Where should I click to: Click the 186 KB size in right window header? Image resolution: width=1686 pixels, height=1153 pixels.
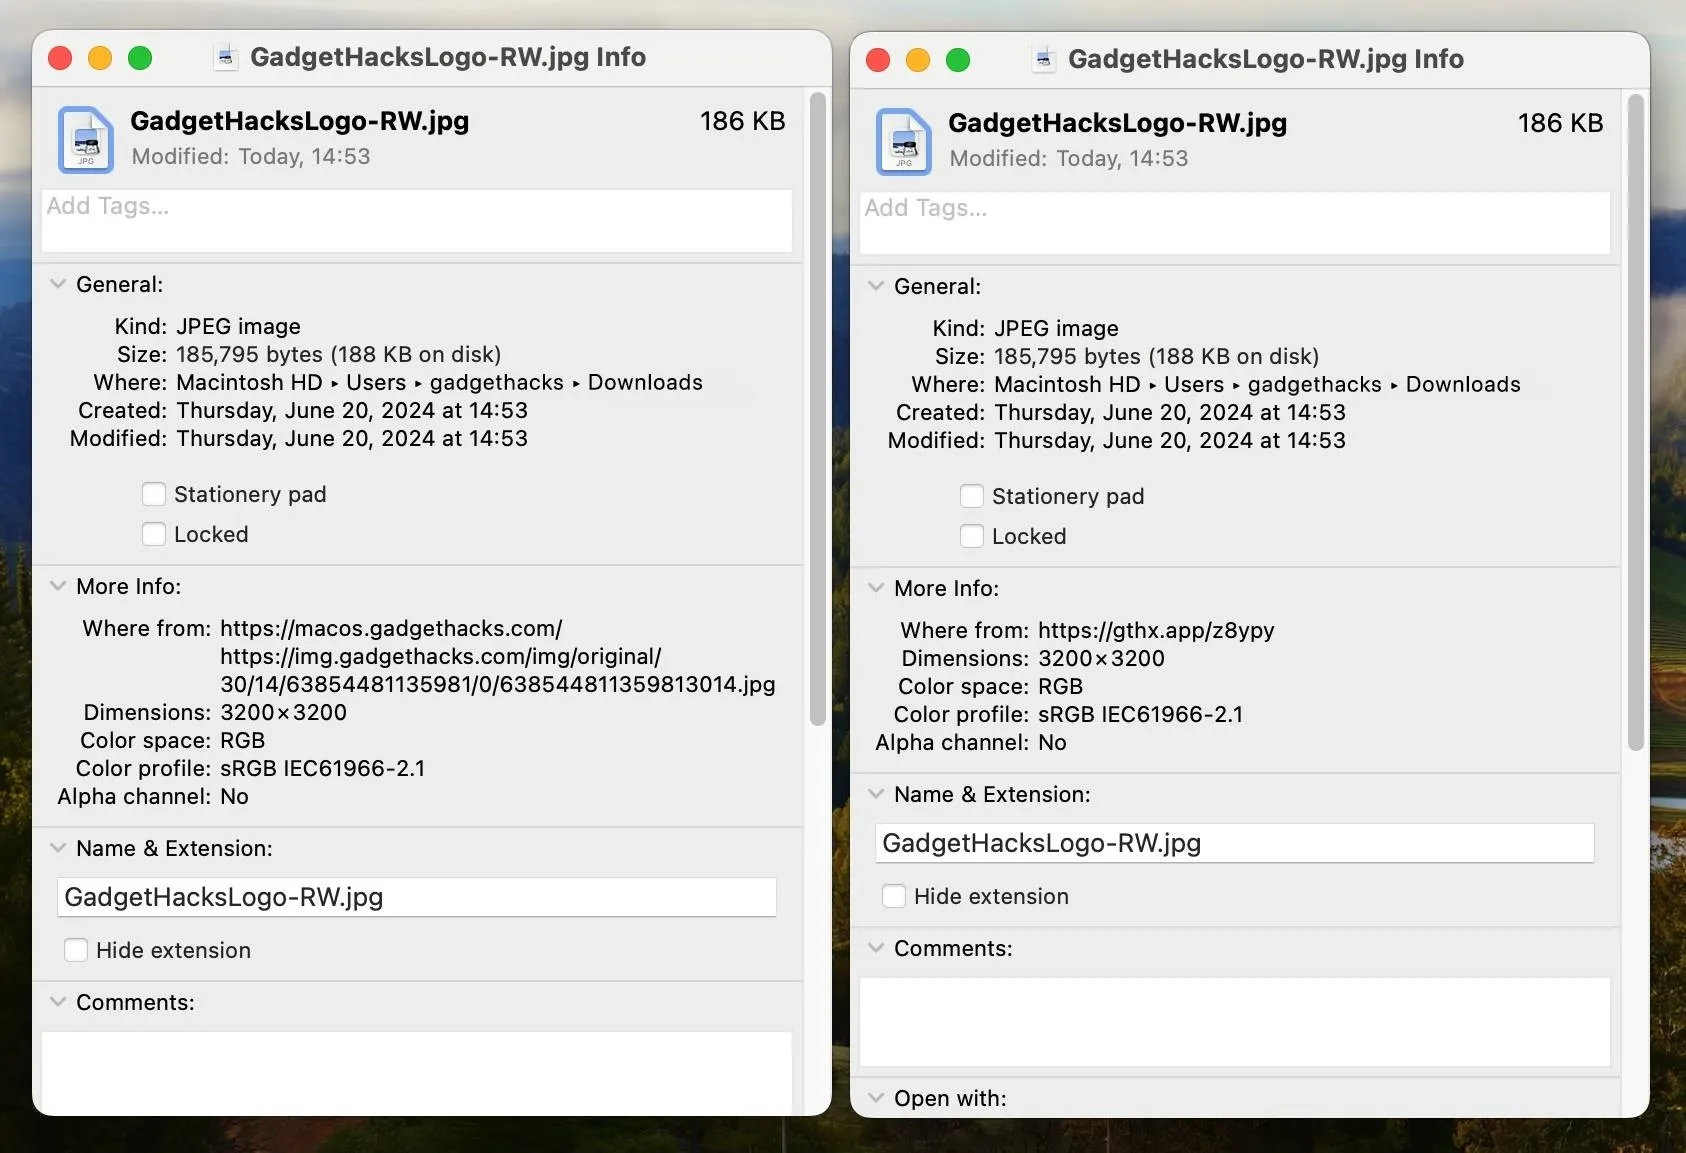[1560, 123]
